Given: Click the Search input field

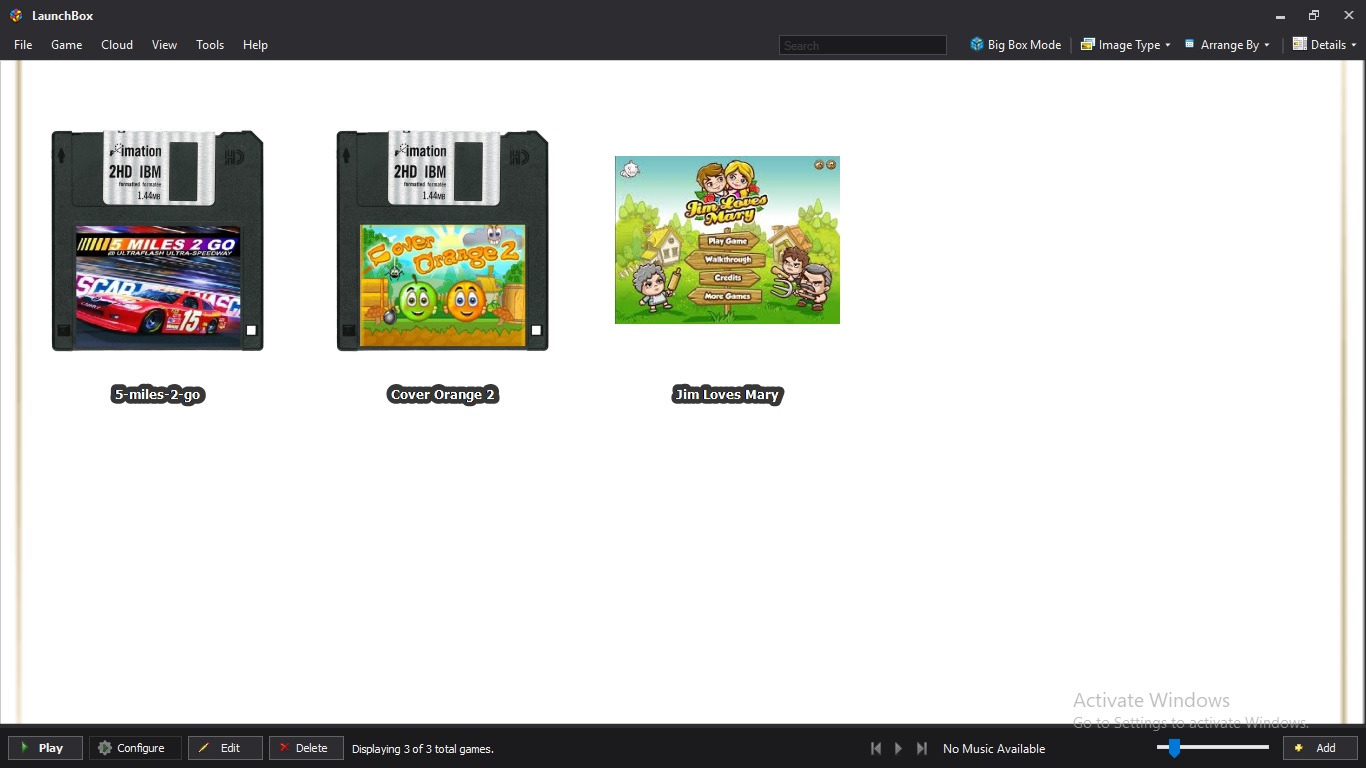Looking at the screenshot, I should [862, 45].
